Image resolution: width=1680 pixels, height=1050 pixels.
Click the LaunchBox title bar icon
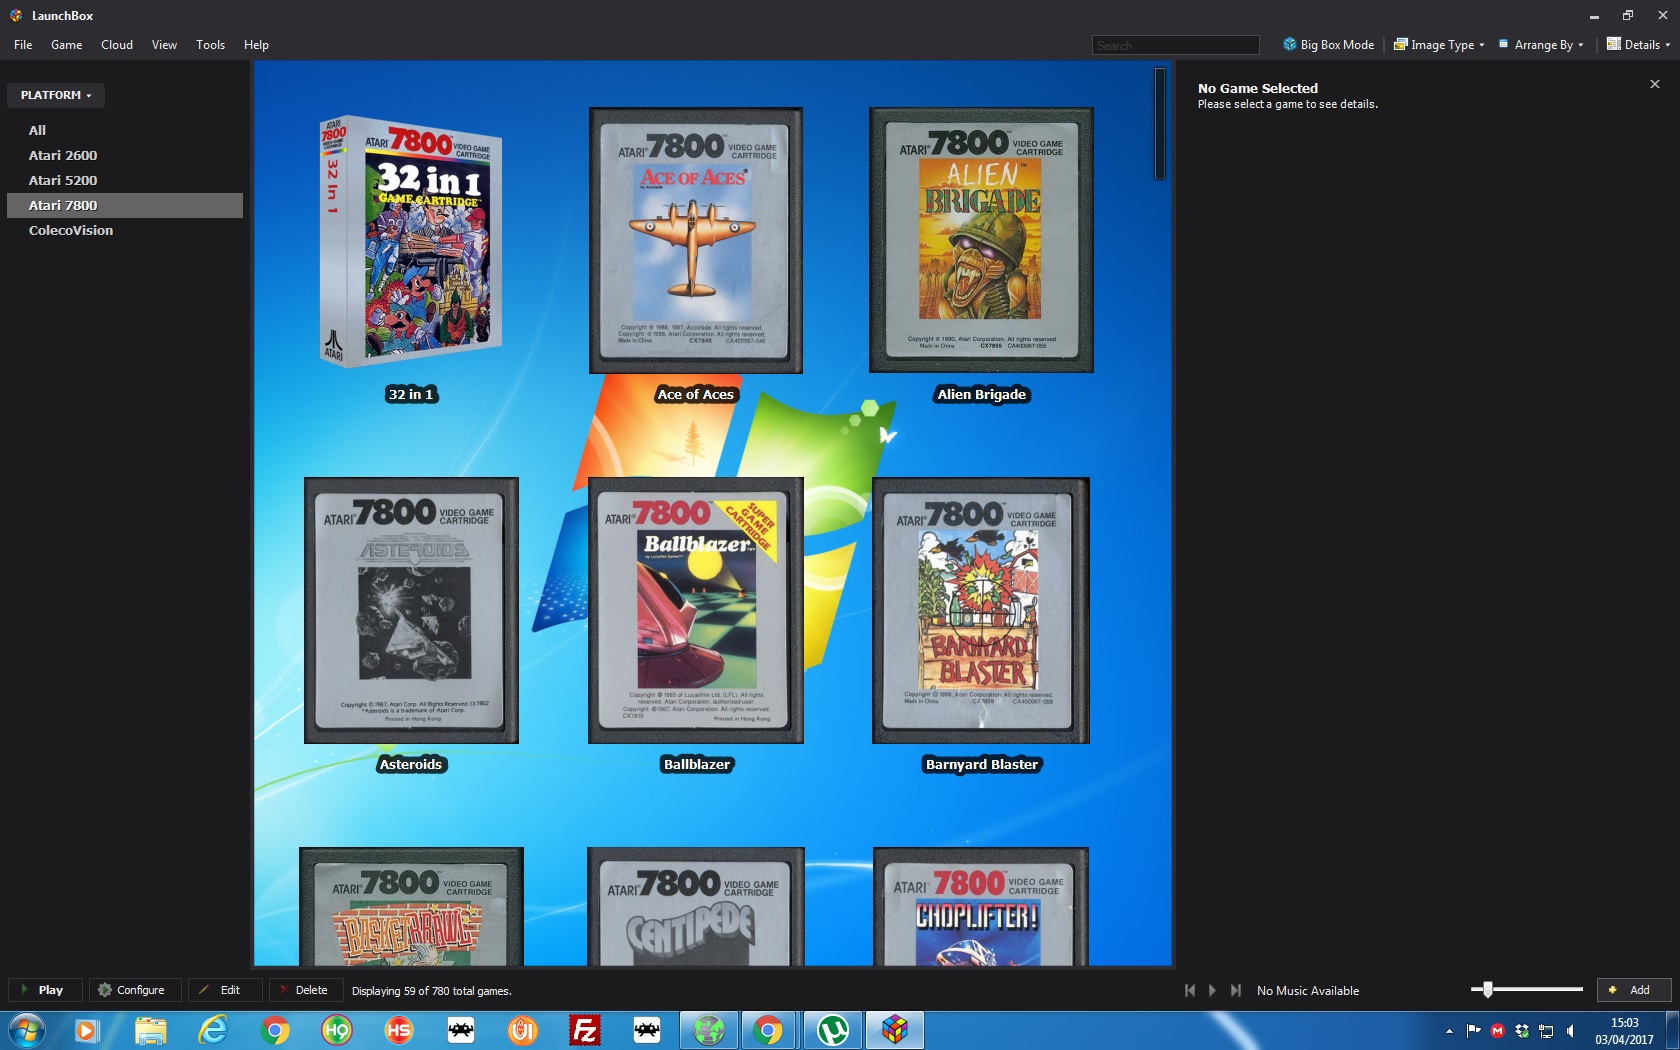pyautogui.click(x=16, y=15)
